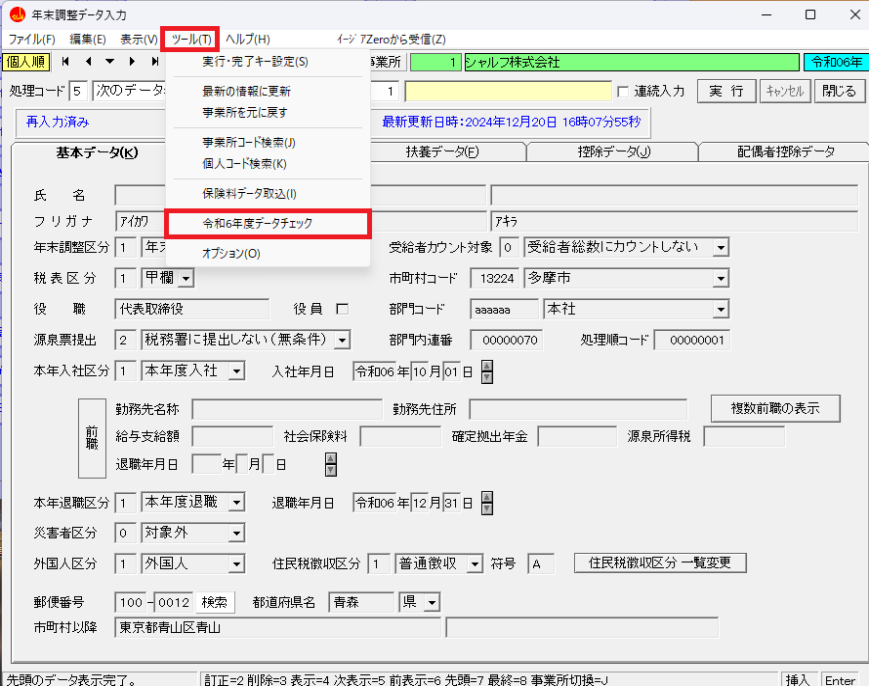Click the 個人順 sort order indicator
This screenshot has height=686, width=869.
click(24, 62)
